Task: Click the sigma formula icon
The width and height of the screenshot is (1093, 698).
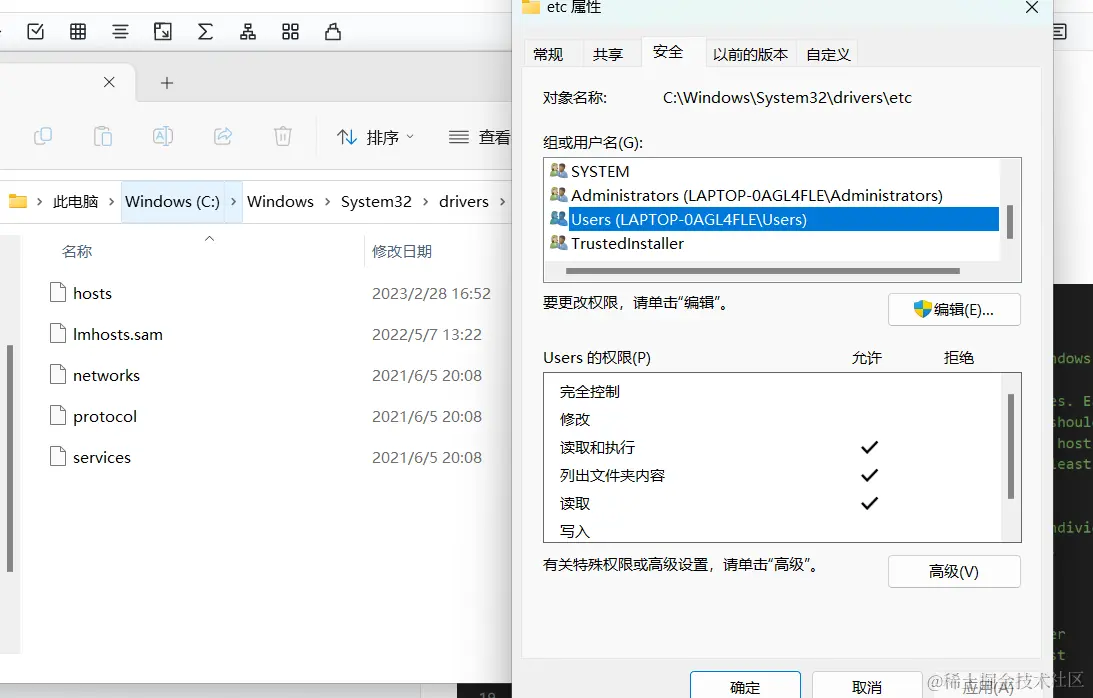Action: tap(205, 31)
